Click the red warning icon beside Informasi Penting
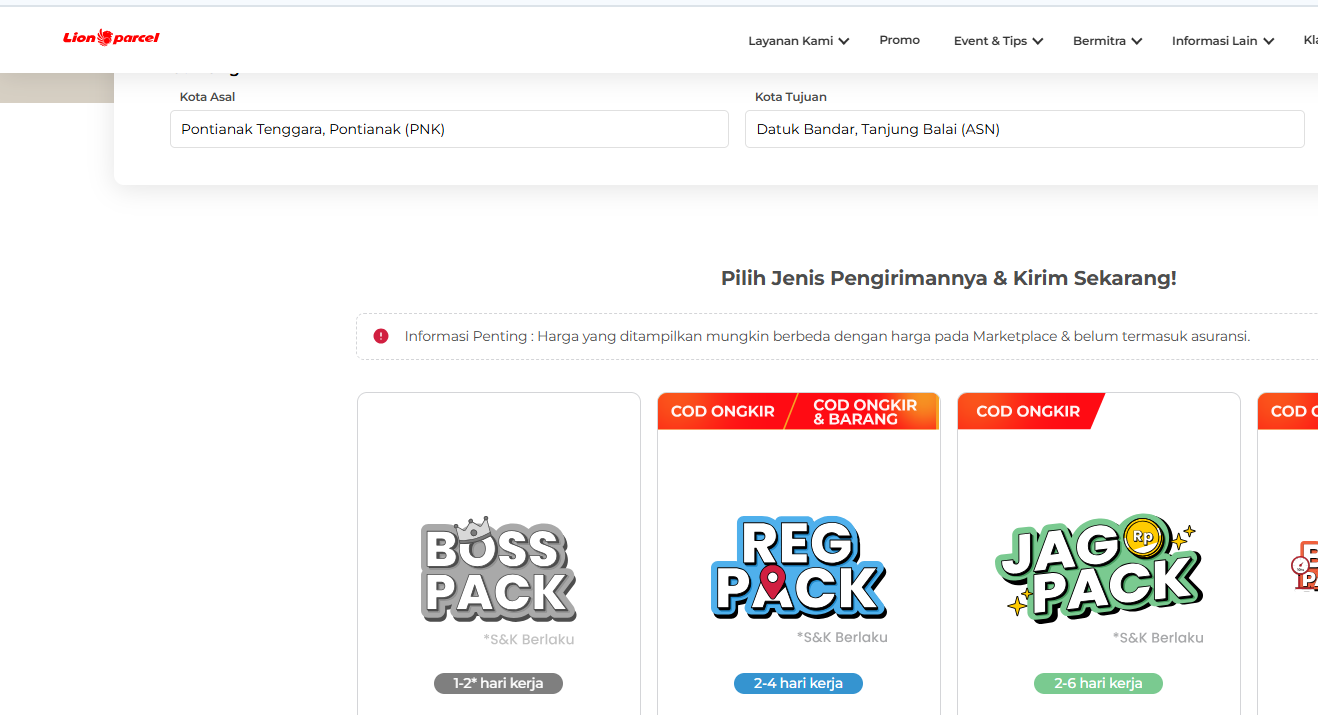This screenshot has height=715, width=1318. click(381, 336)
